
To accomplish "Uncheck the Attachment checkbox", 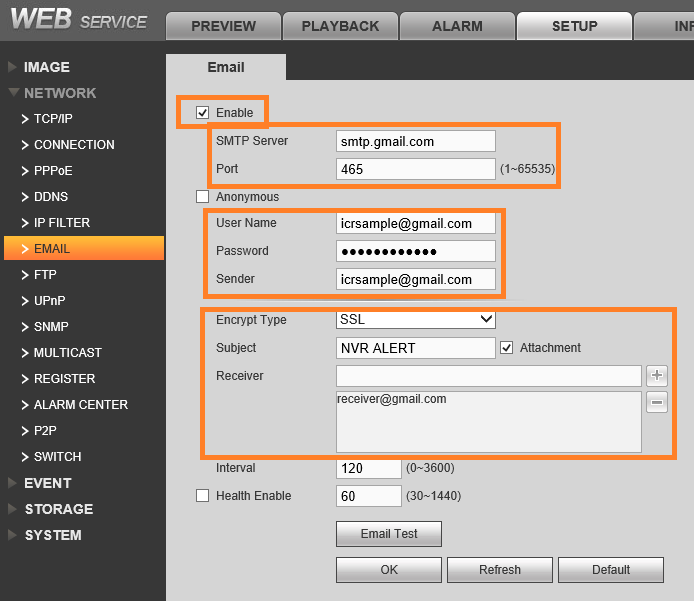I will [x=507, y=348].
